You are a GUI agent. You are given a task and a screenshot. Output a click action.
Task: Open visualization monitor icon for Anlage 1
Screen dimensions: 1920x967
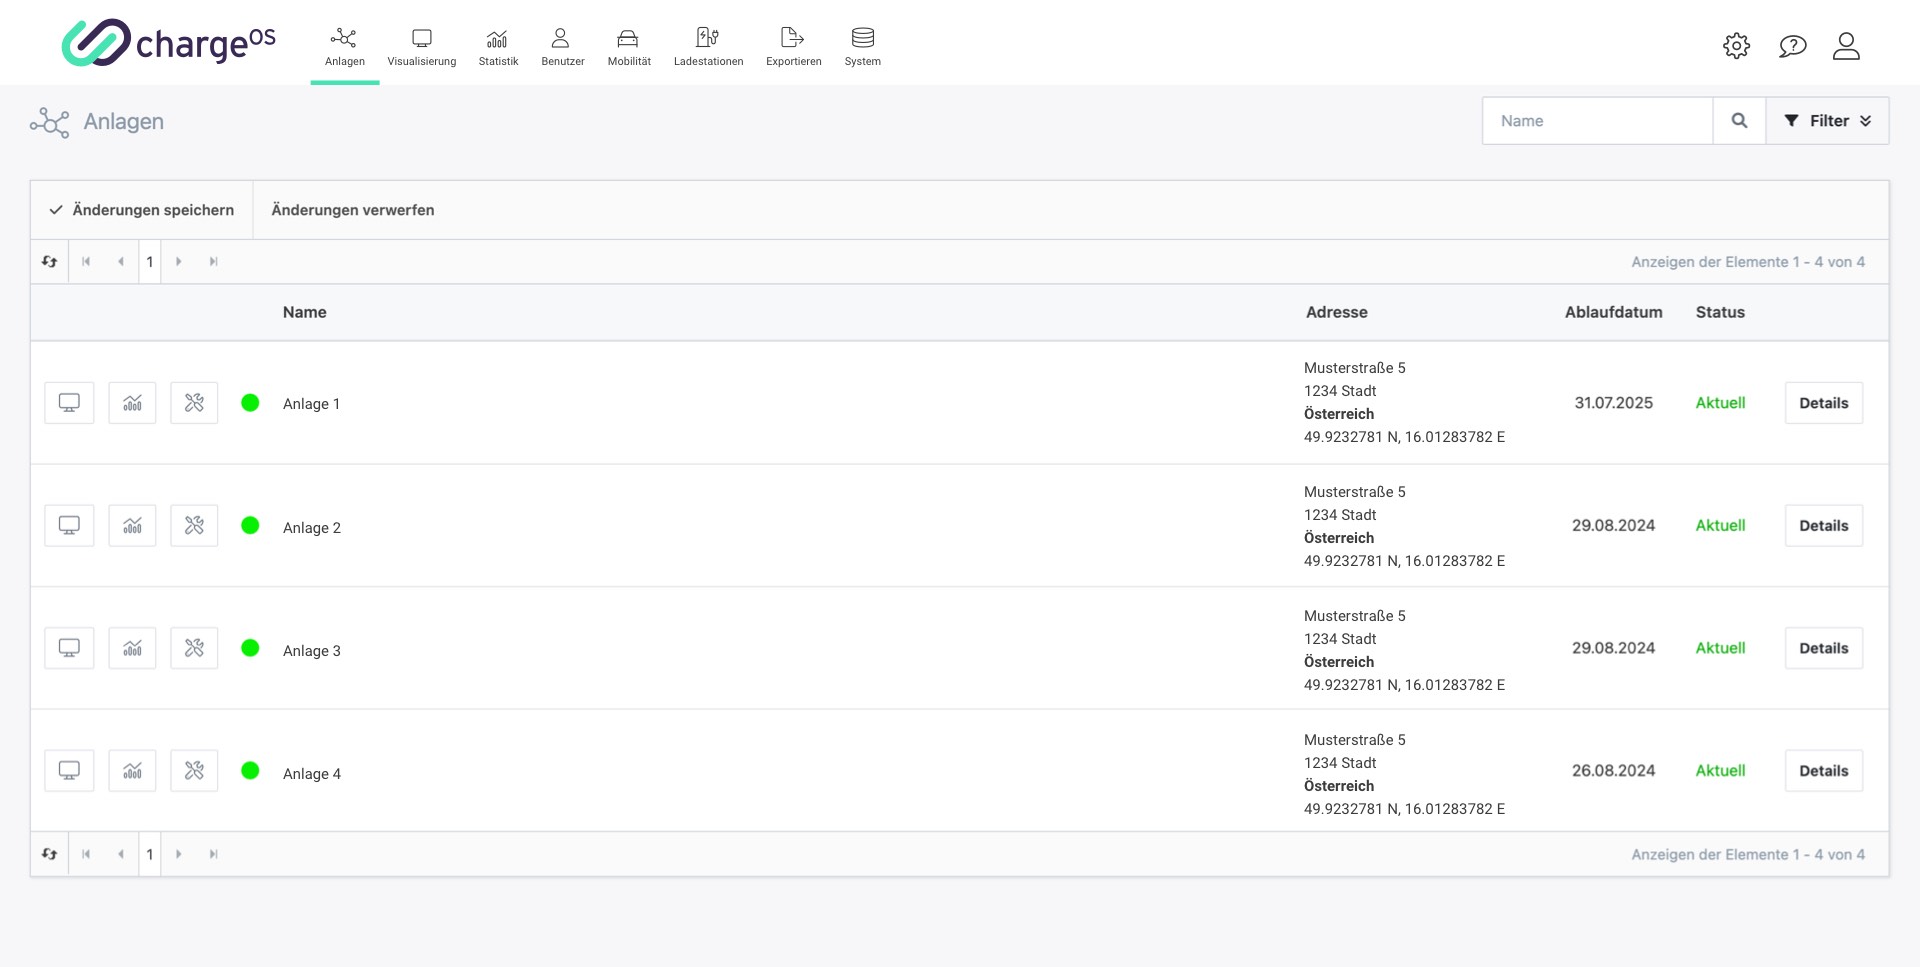pyautogui.click(x=69, y=403)
